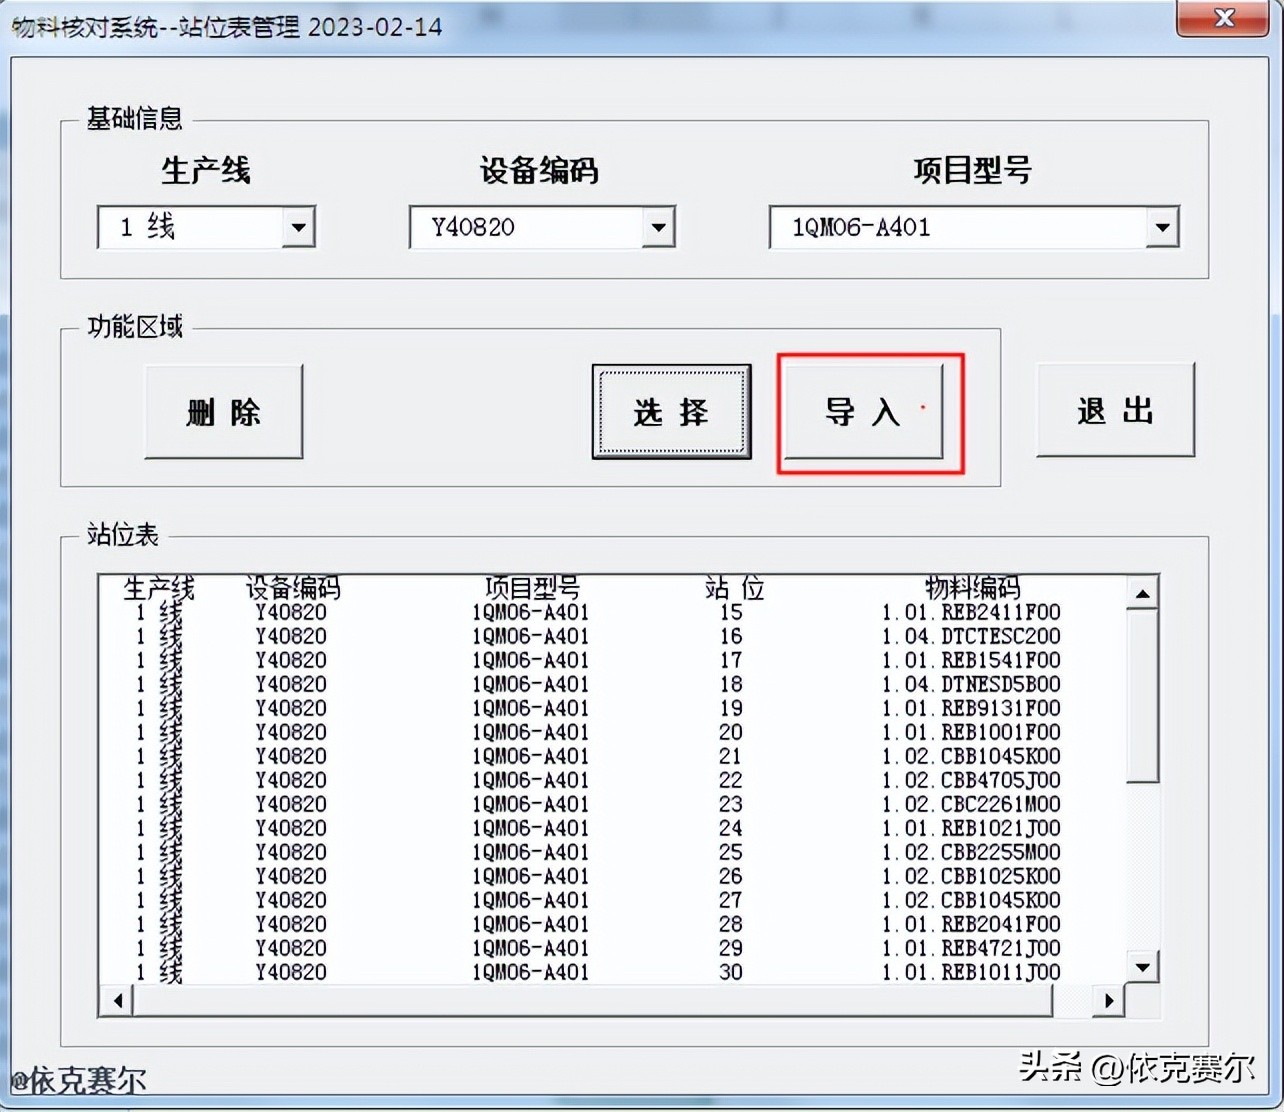Click the vertical scrollbar up arrow
This screenshot has width=1284, height=1112.
pos(1141,592)
